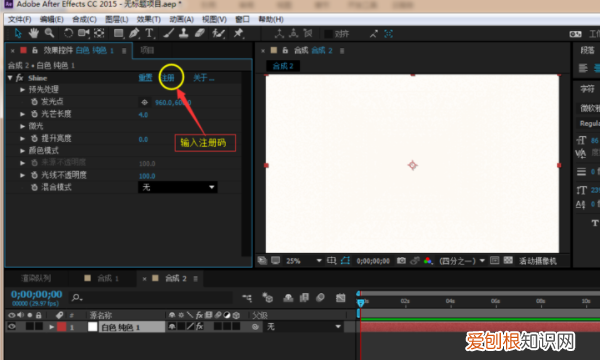Select the Clone Stamp tool
This screenshot has width=600, height=360.
click(184, 33)
